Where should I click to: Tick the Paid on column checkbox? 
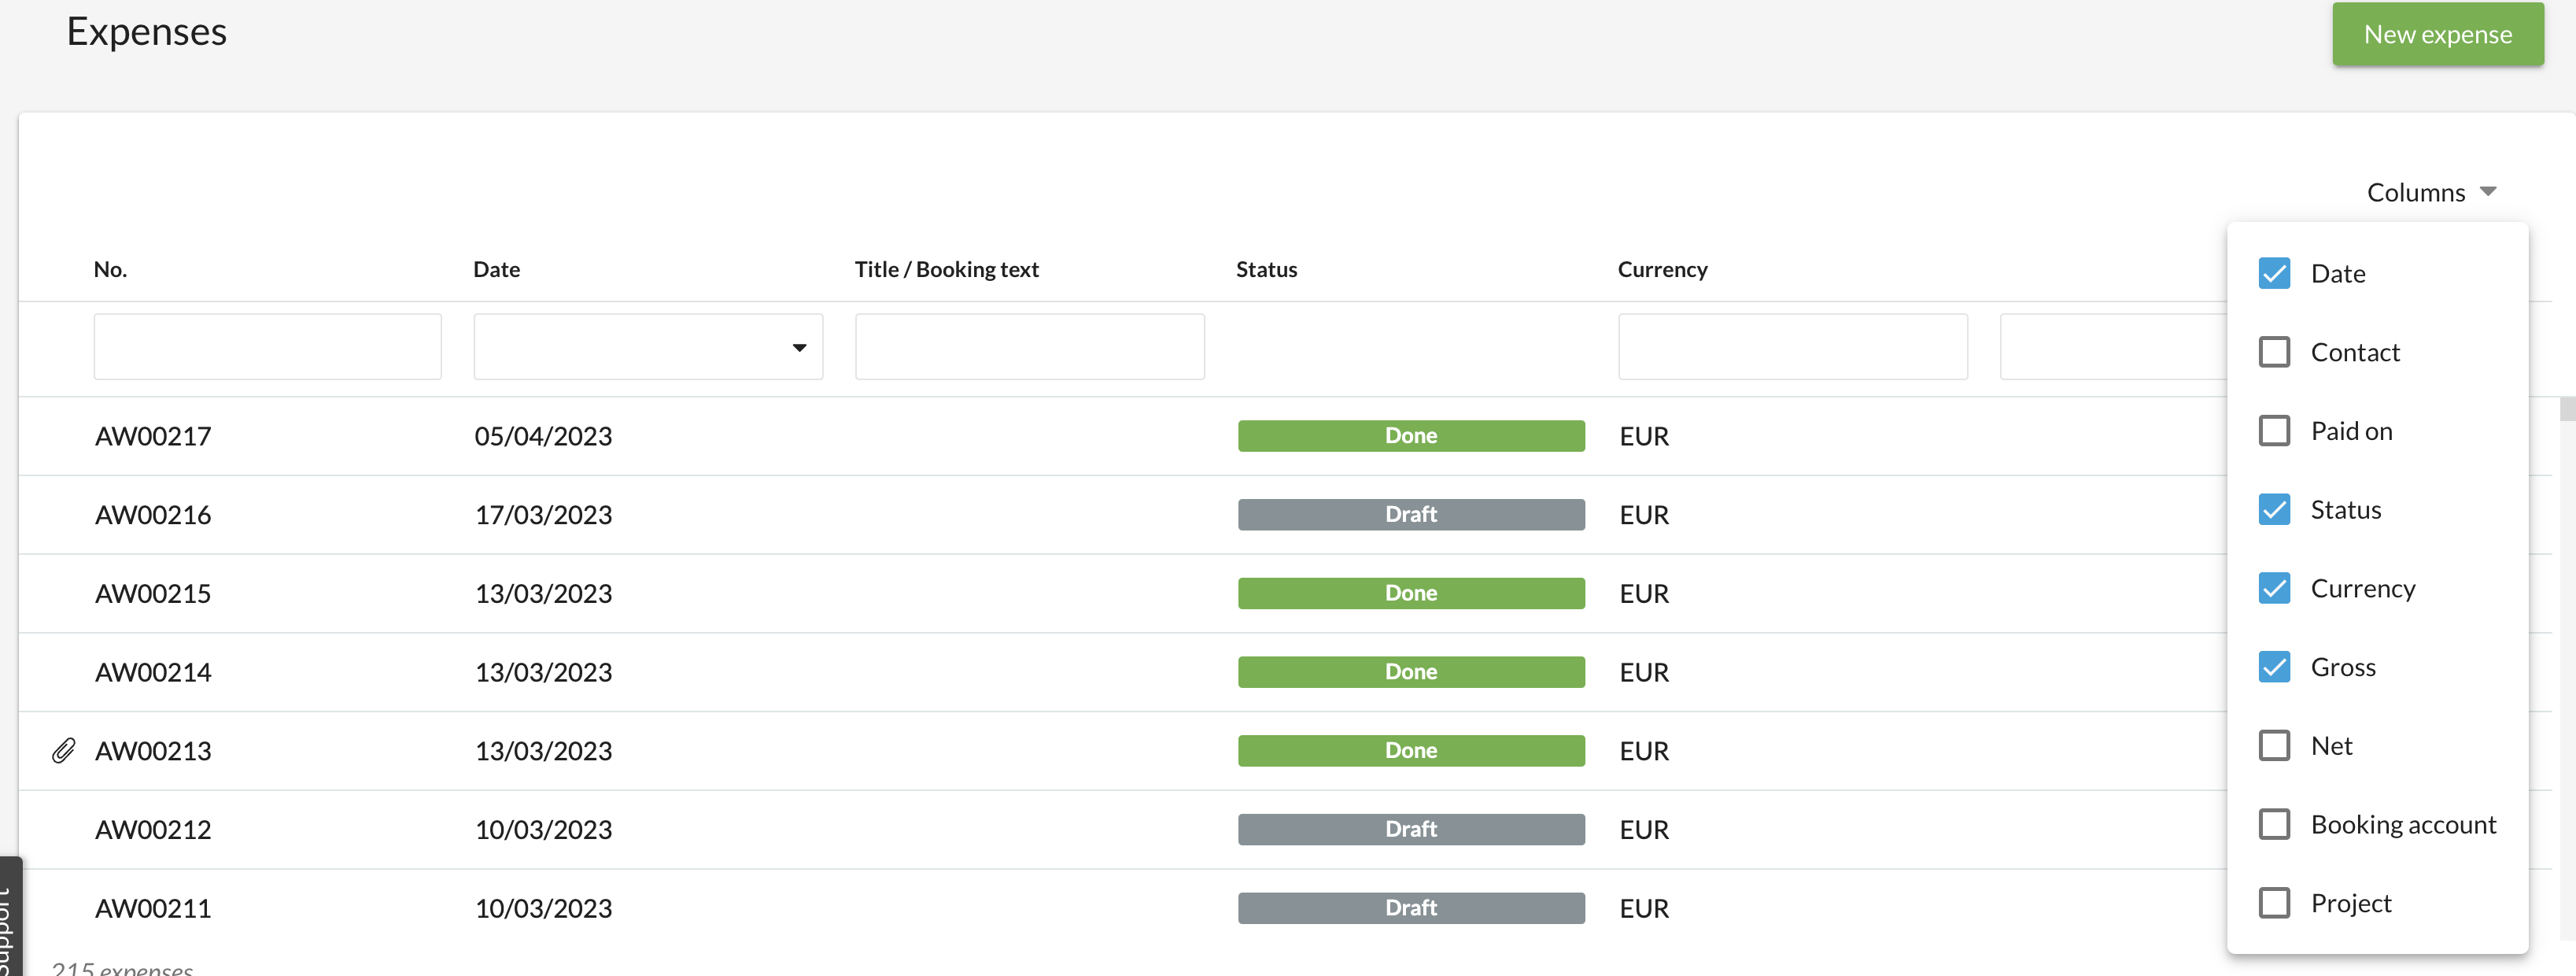click(x=2274, y=431)
